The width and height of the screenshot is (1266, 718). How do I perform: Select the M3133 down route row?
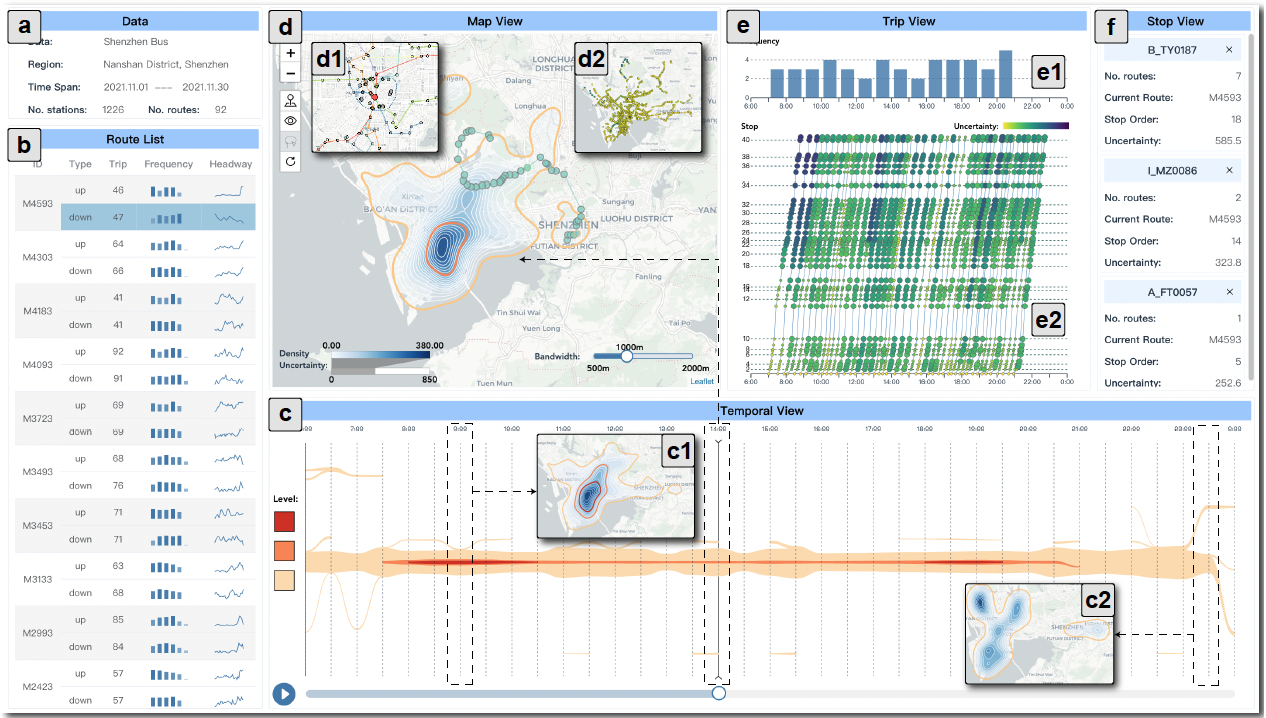point(158,594)
